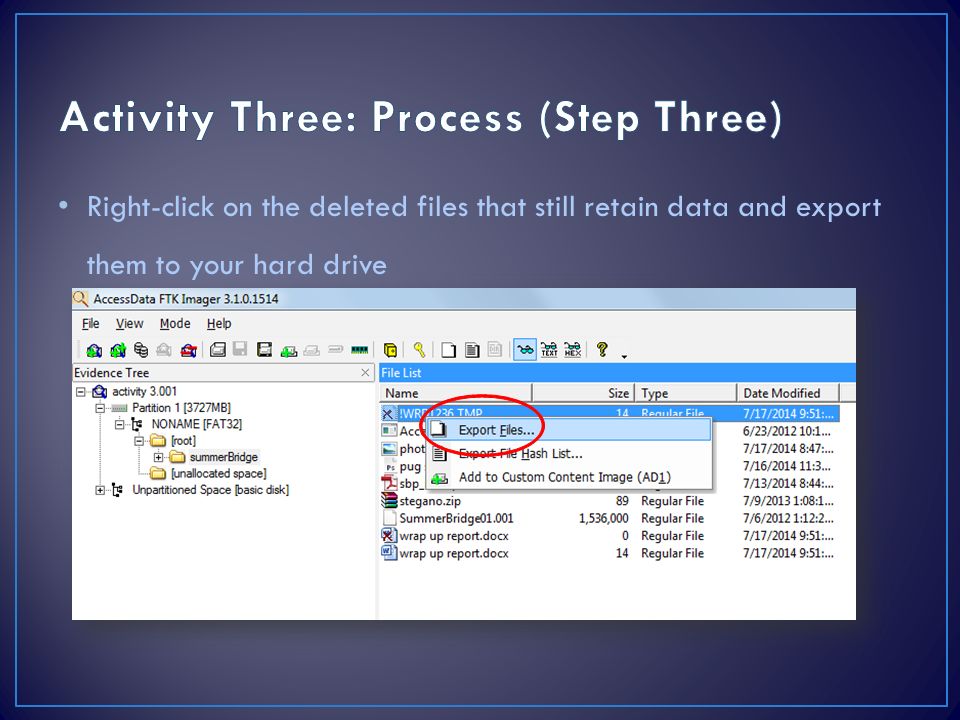960x720 pixels.
Task: Click the Capture Memory chip icon
Action: (x=359, y=350)
